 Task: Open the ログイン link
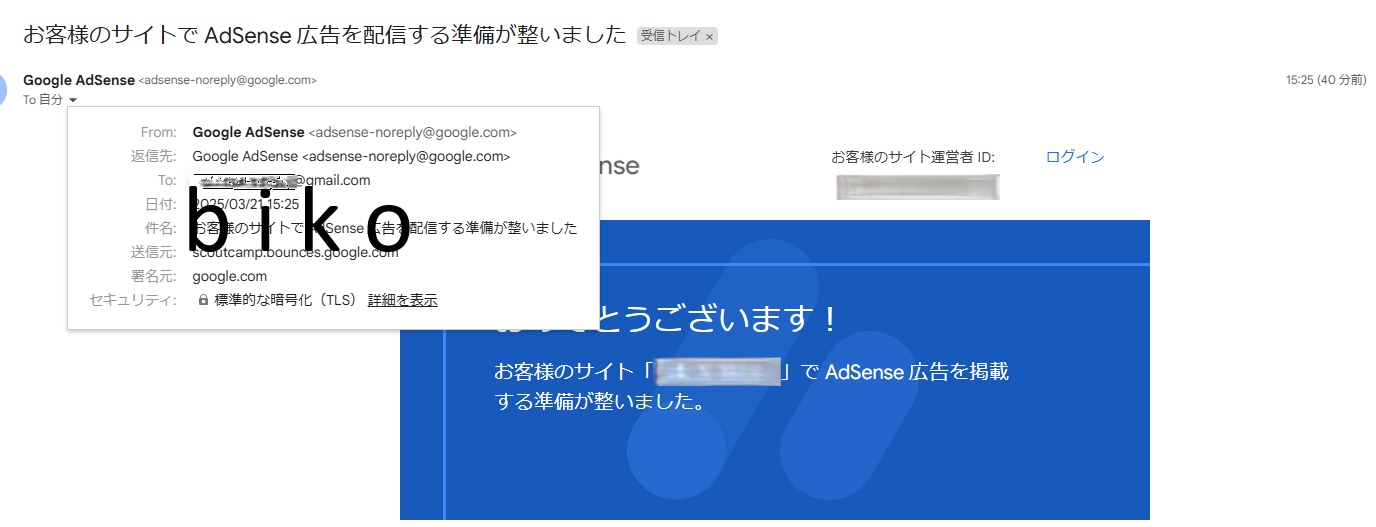[1075, 157]
